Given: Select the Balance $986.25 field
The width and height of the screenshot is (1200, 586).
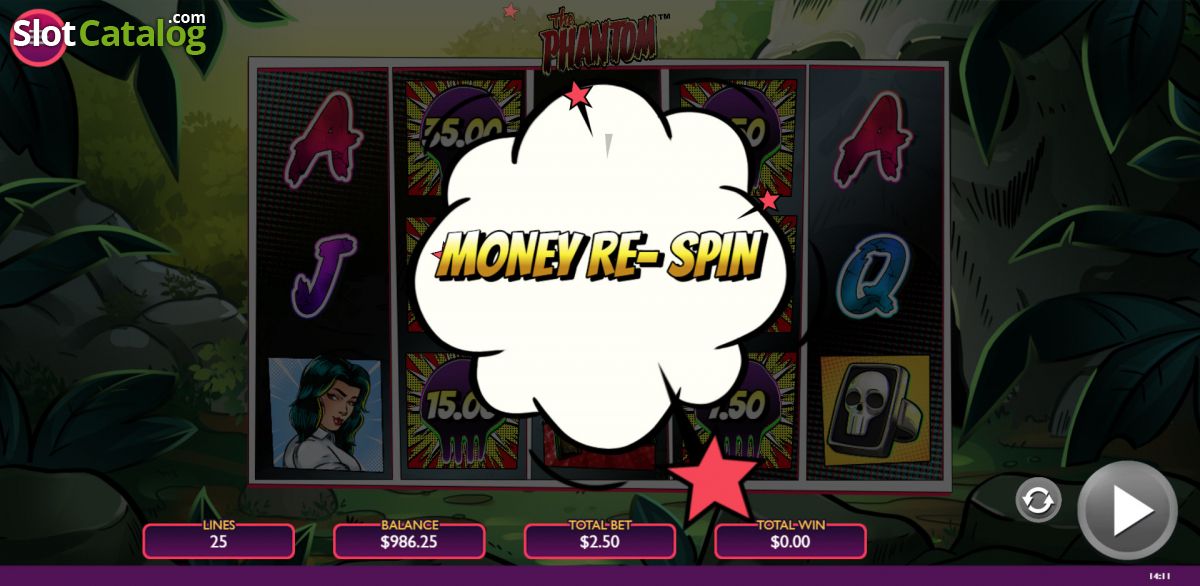Looking at the screenshot, I should point(409,541).
